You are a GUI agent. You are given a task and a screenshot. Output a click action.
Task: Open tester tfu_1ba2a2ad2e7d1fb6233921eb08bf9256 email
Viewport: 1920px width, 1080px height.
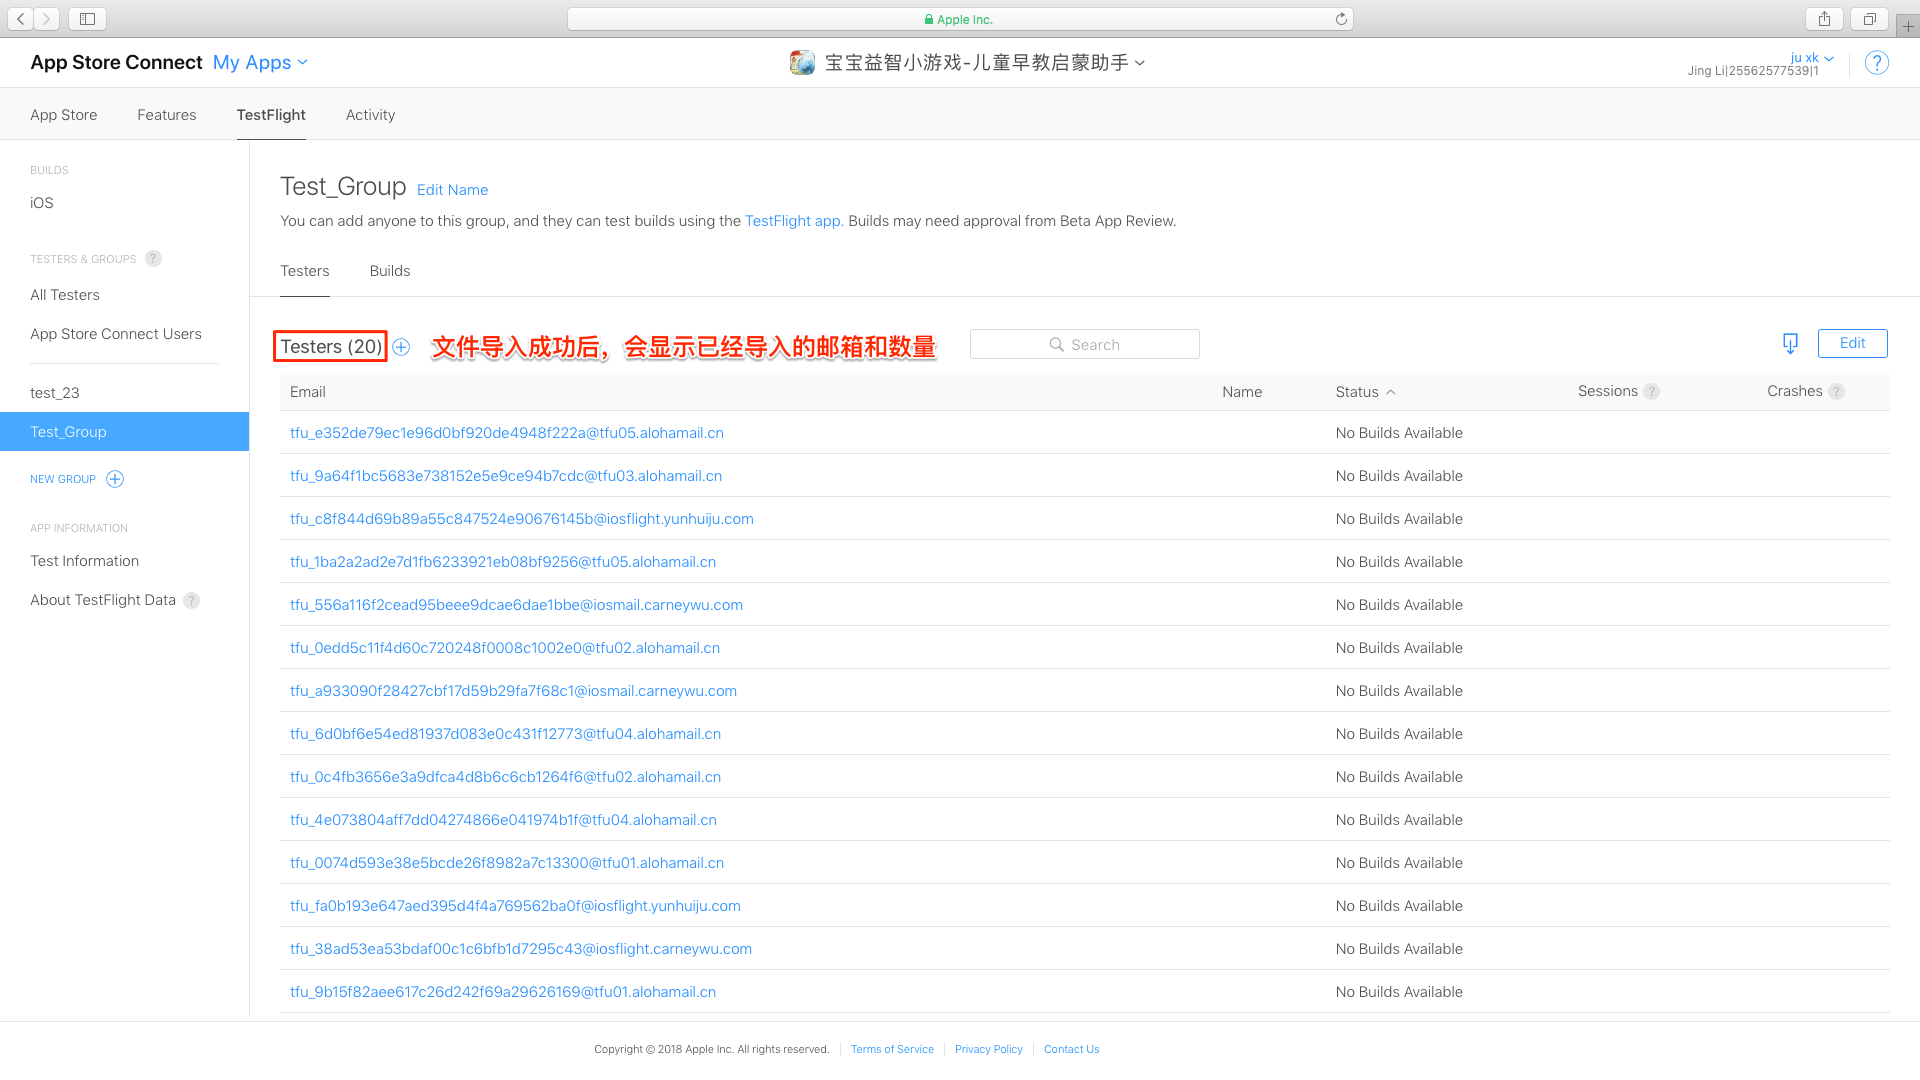tap(503, 562)
